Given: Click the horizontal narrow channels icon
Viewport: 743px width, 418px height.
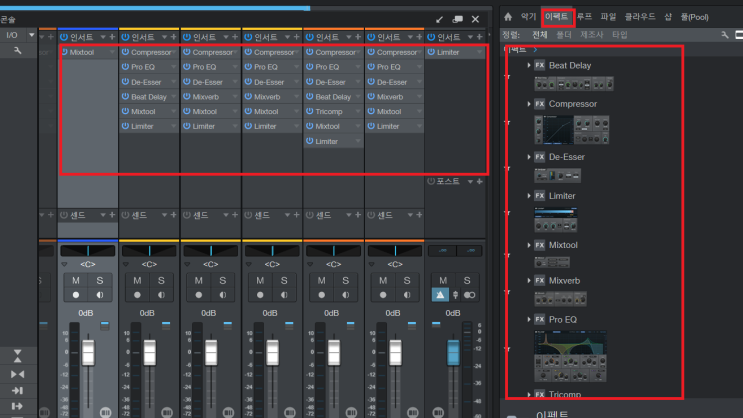Looking at the screenshot, I should point(18,374).
